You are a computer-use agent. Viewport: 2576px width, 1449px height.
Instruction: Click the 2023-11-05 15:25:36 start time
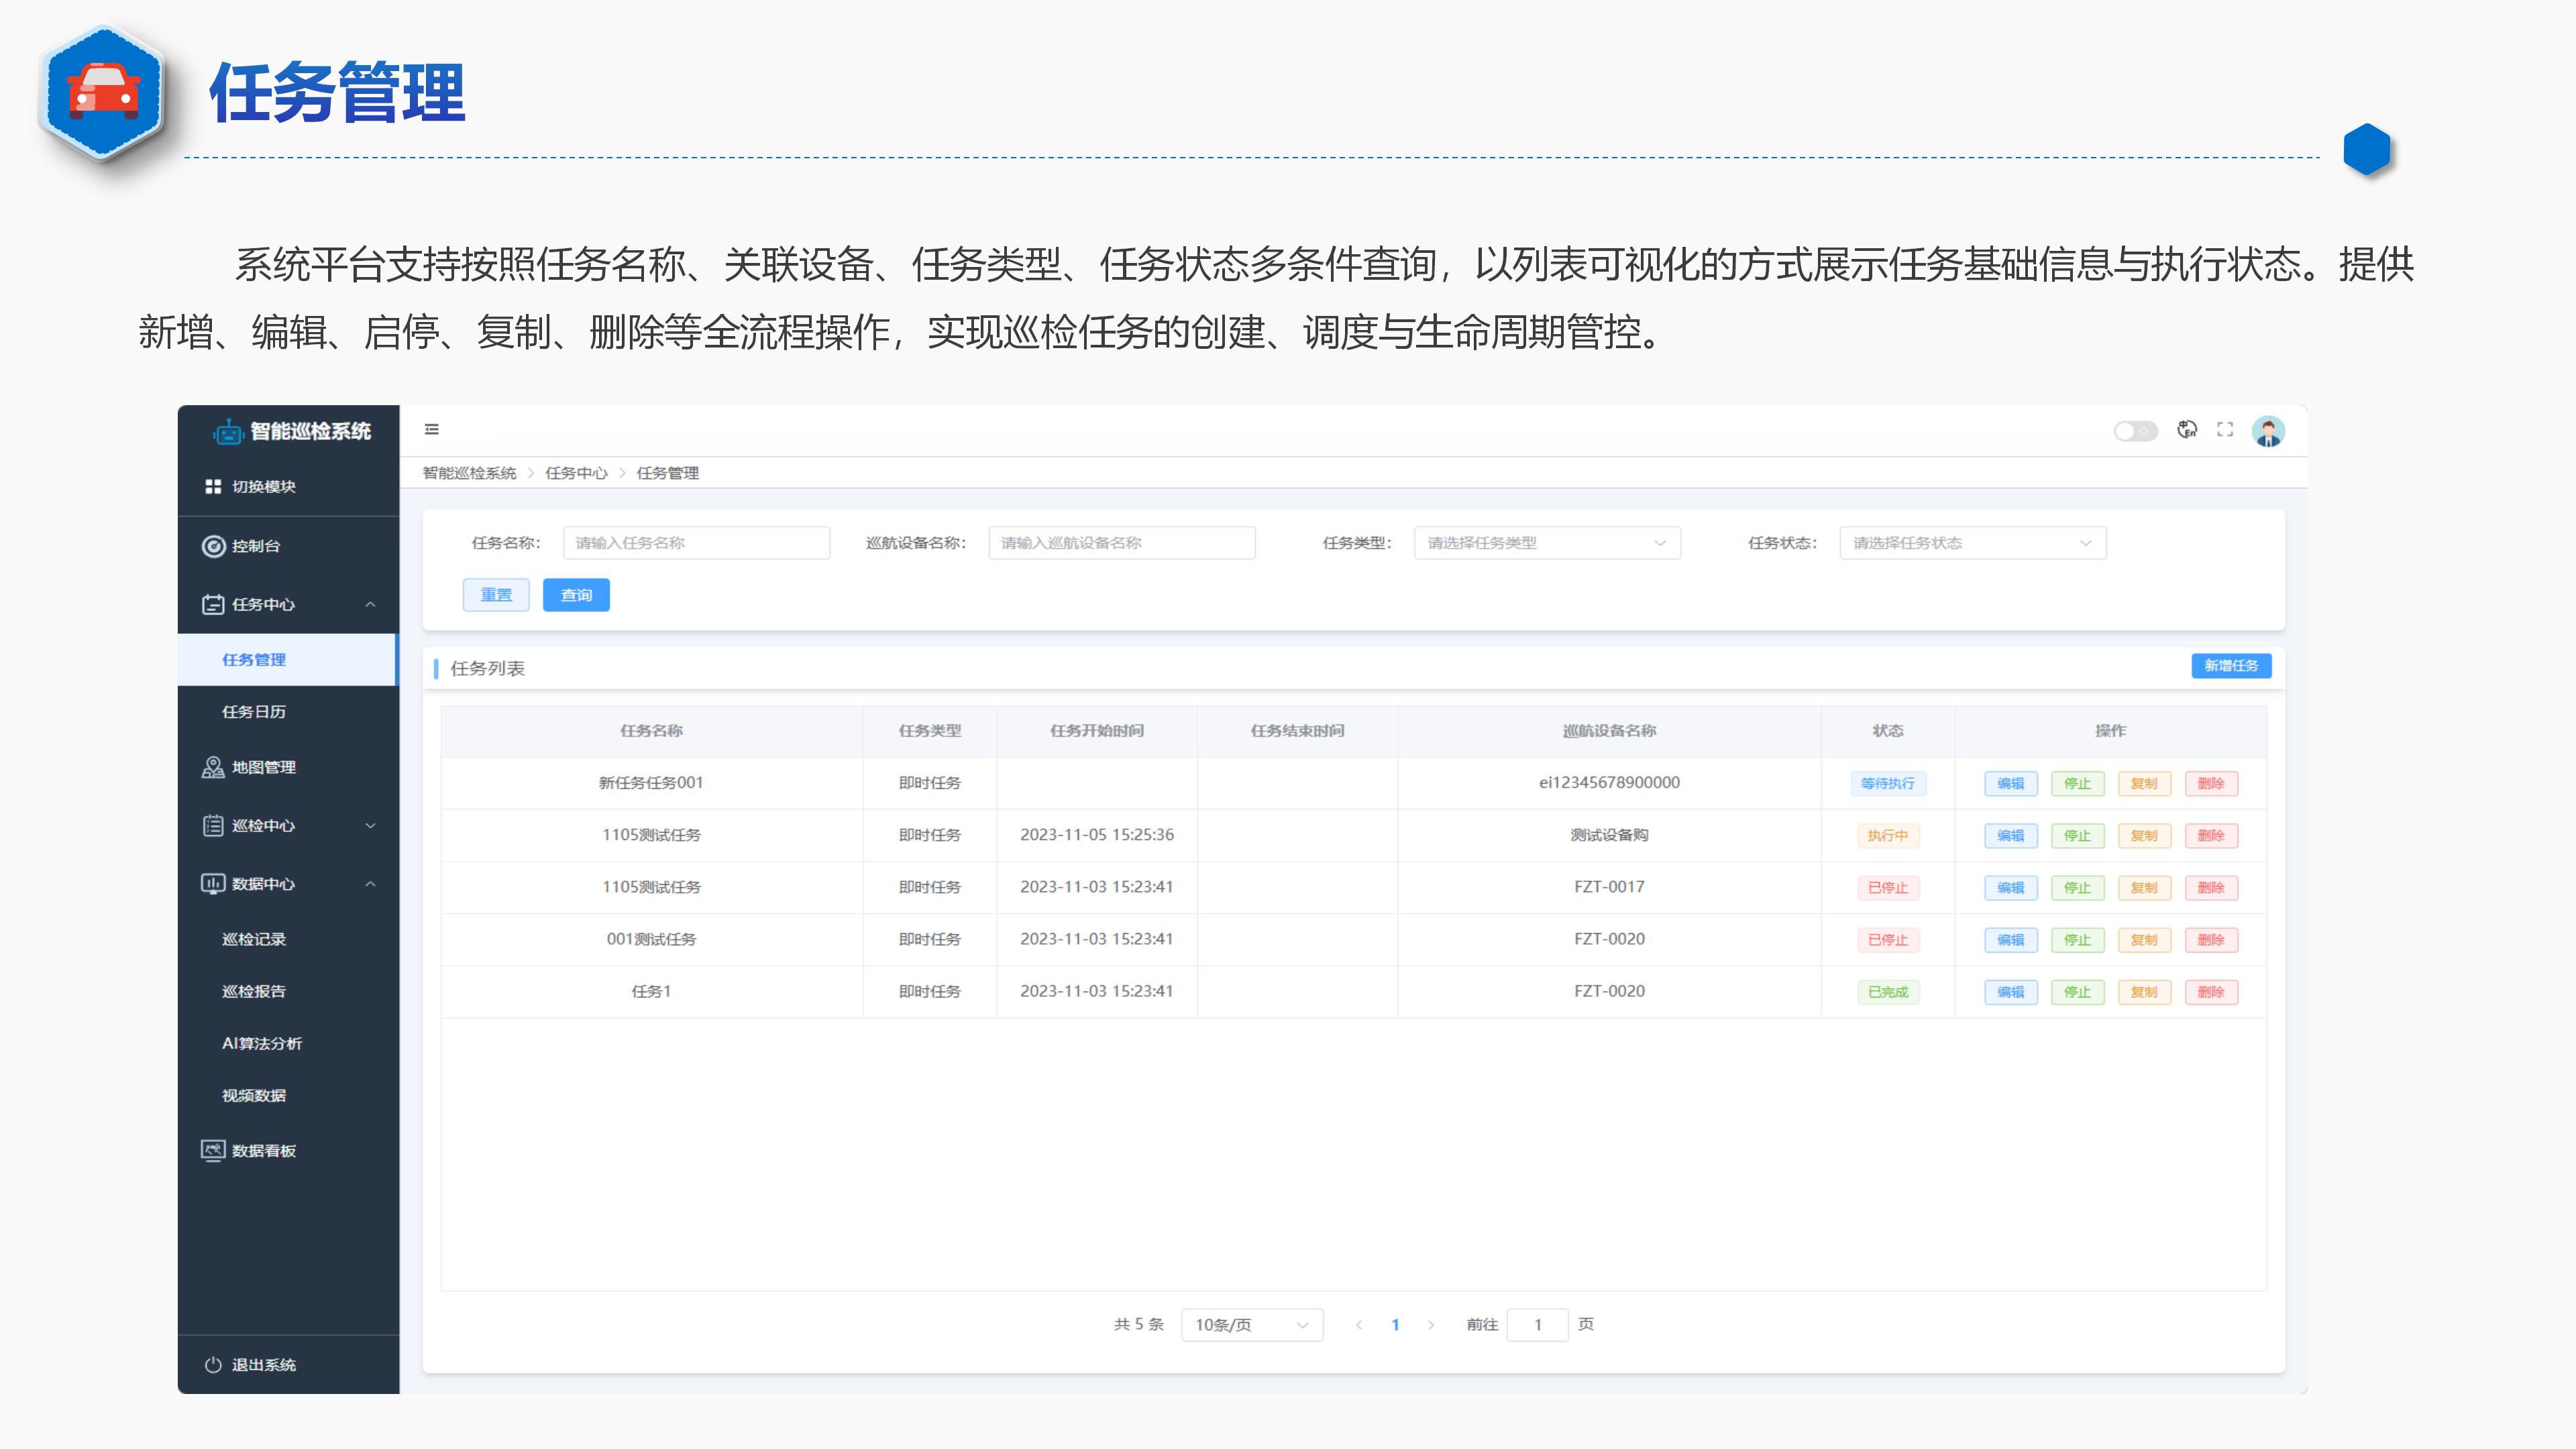tap(1097, 835)
